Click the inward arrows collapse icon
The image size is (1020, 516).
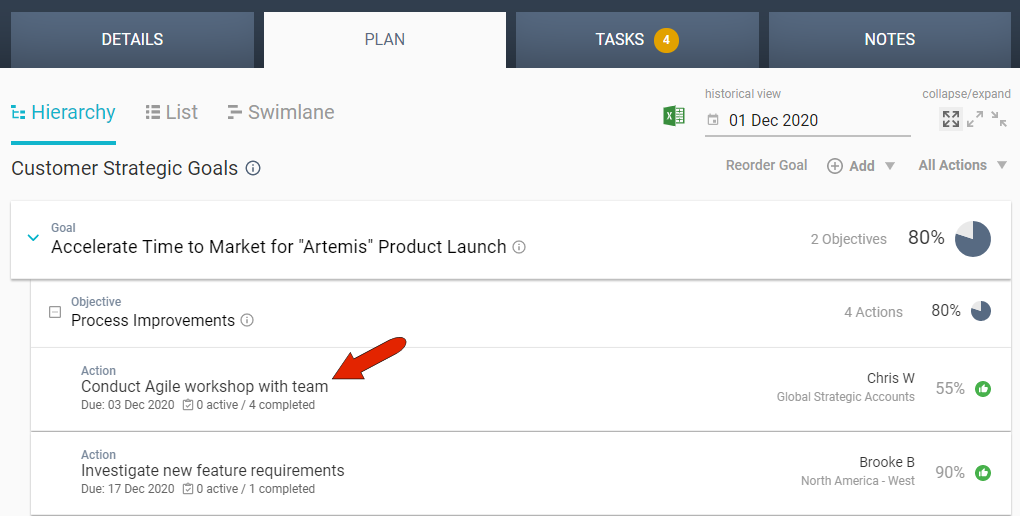coord(999,119)
